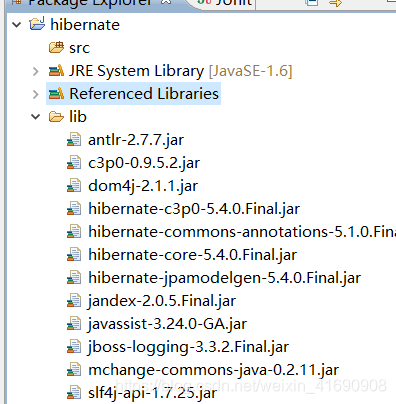Select slf4j-api-1.7.25.jar in the tree
The image size is (396, 404).
[x=152, y=393]
